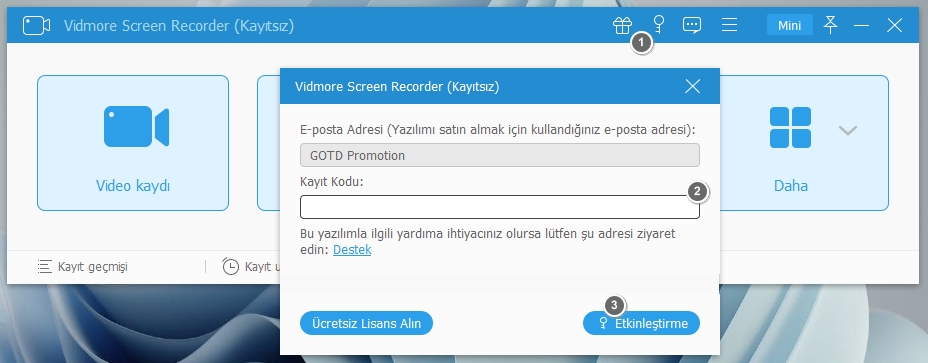Open the Destek support link
The width and height of the screenshot is (928, 363).
(x=352, y=250)
